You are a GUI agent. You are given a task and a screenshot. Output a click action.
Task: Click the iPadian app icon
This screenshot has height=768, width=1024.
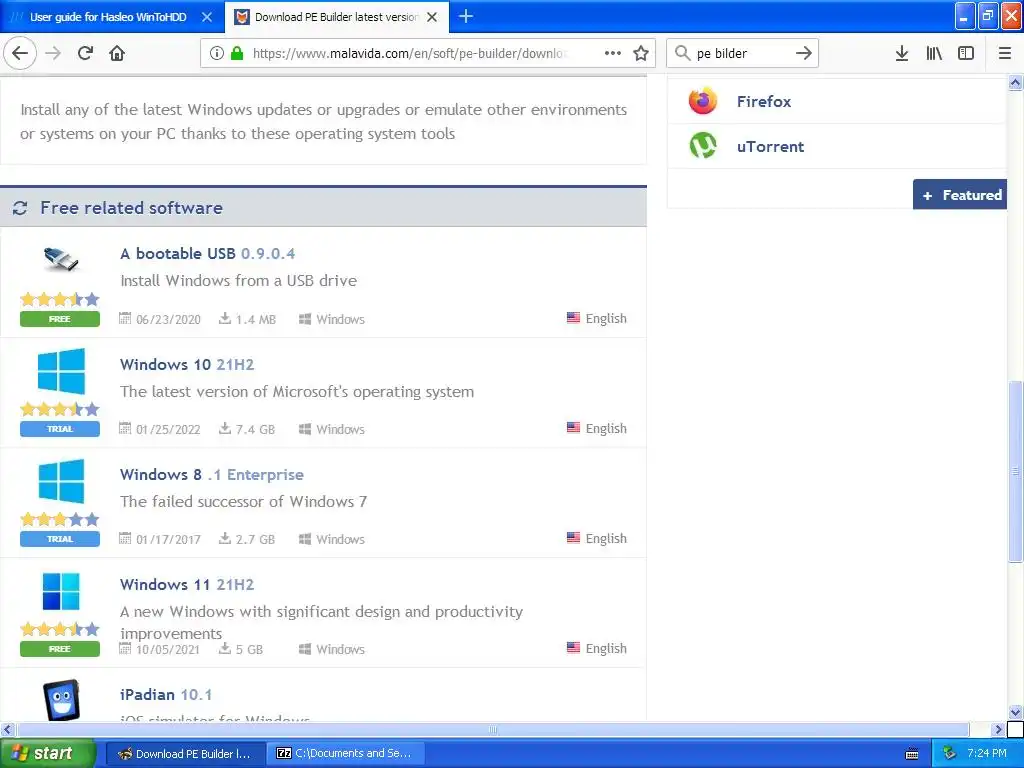[x=61, y=700]
